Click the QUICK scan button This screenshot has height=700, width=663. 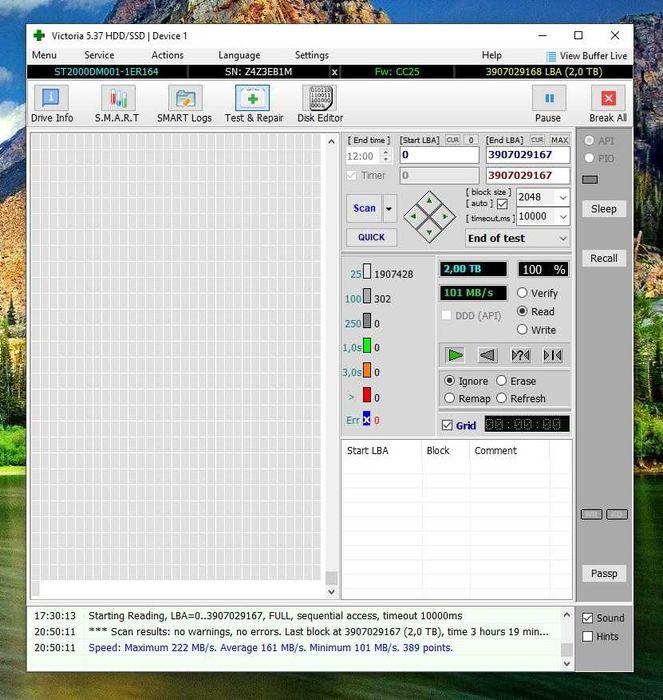tap(371, 237)
